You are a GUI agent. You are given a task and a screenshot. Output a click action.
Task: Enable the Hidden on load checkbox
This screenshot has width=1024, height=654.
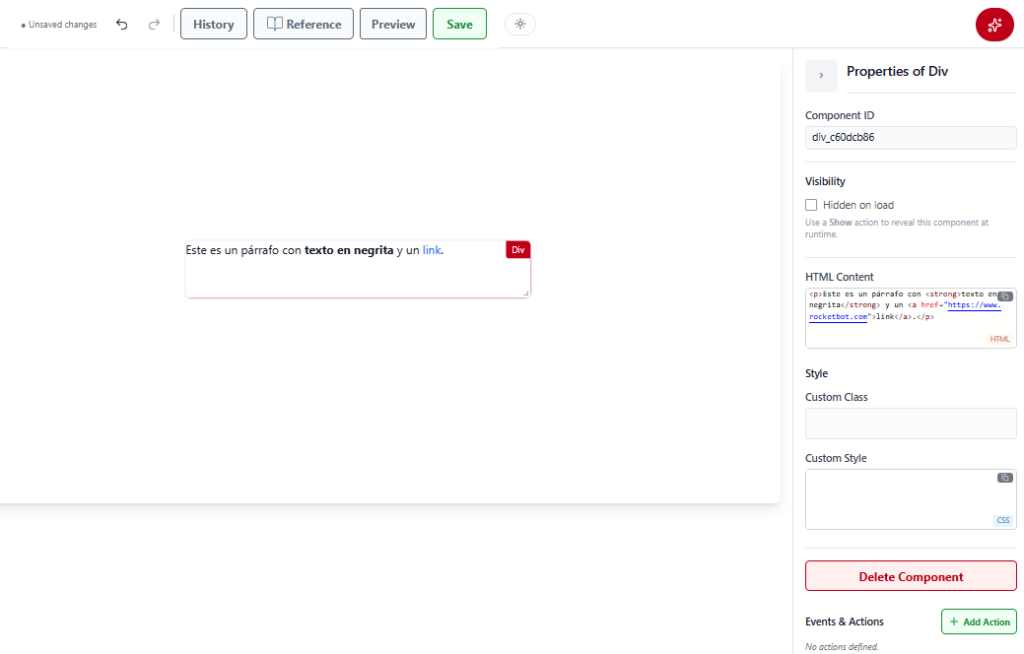click(811, 205)
